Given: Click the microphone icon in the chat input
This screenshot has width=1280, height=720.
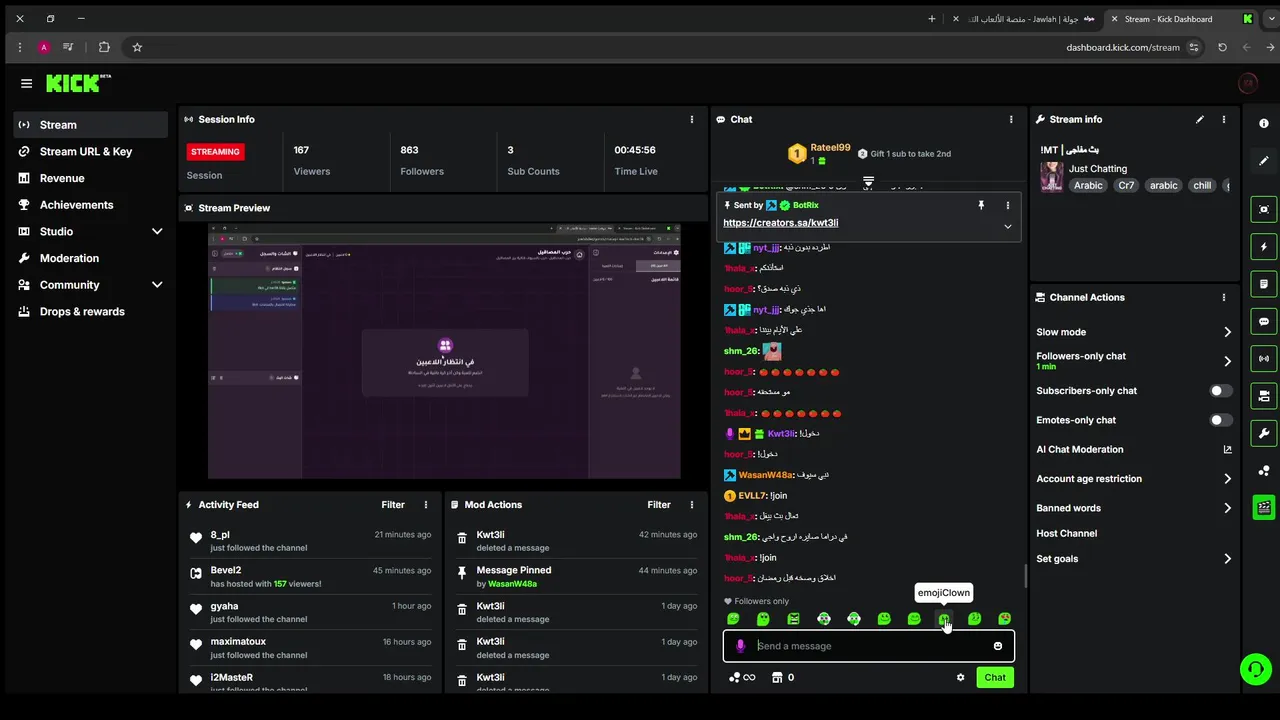Looking at the screenshot, I should (x=740, y=646).
